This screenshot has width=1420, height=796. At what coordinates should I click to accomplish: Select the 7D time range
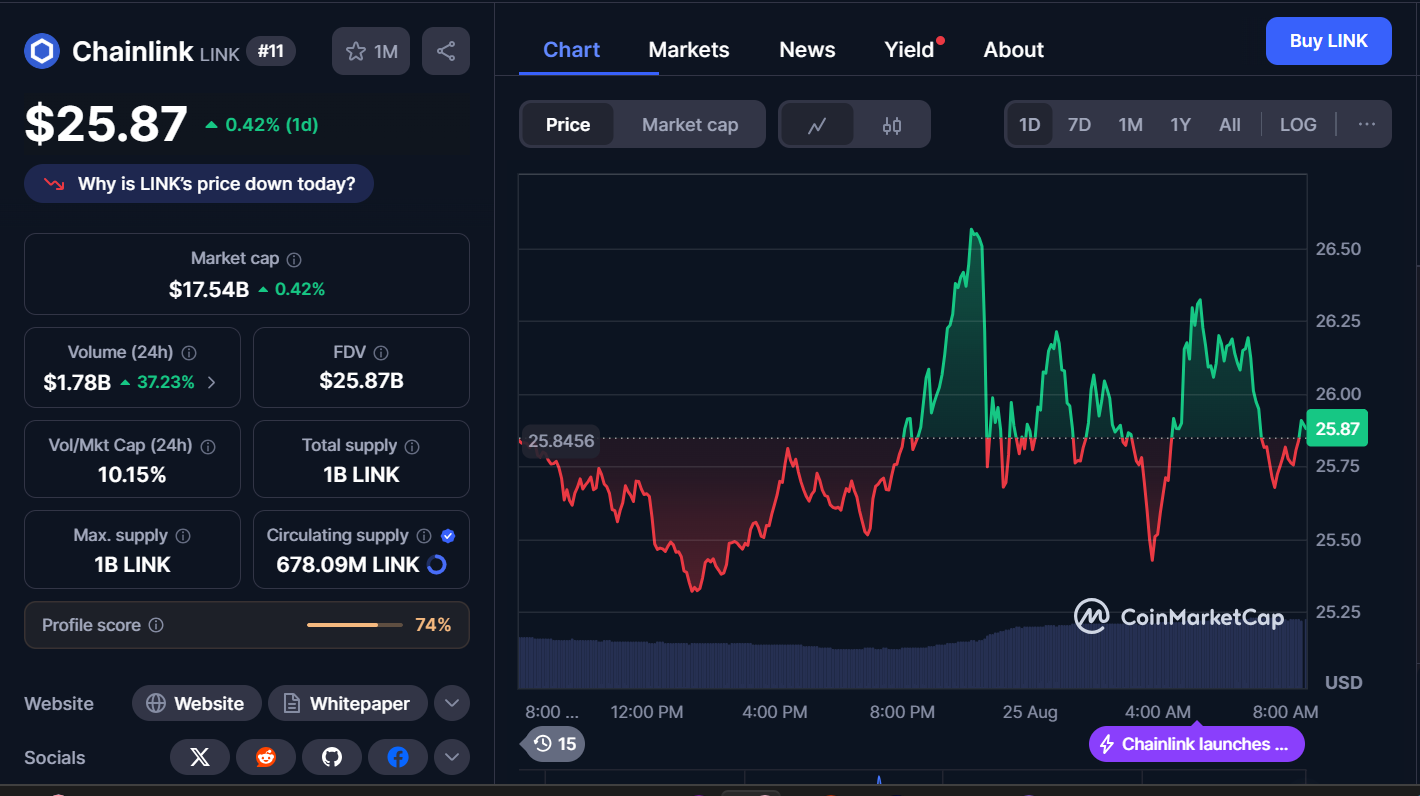click(1079, 125)
